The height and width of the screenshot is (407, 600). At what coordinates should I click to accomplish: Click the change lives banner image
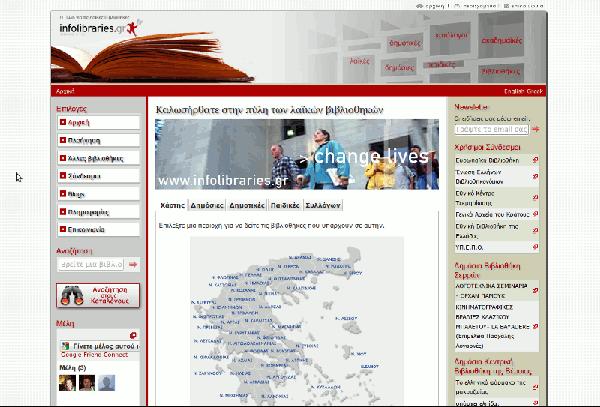(297, 154)
